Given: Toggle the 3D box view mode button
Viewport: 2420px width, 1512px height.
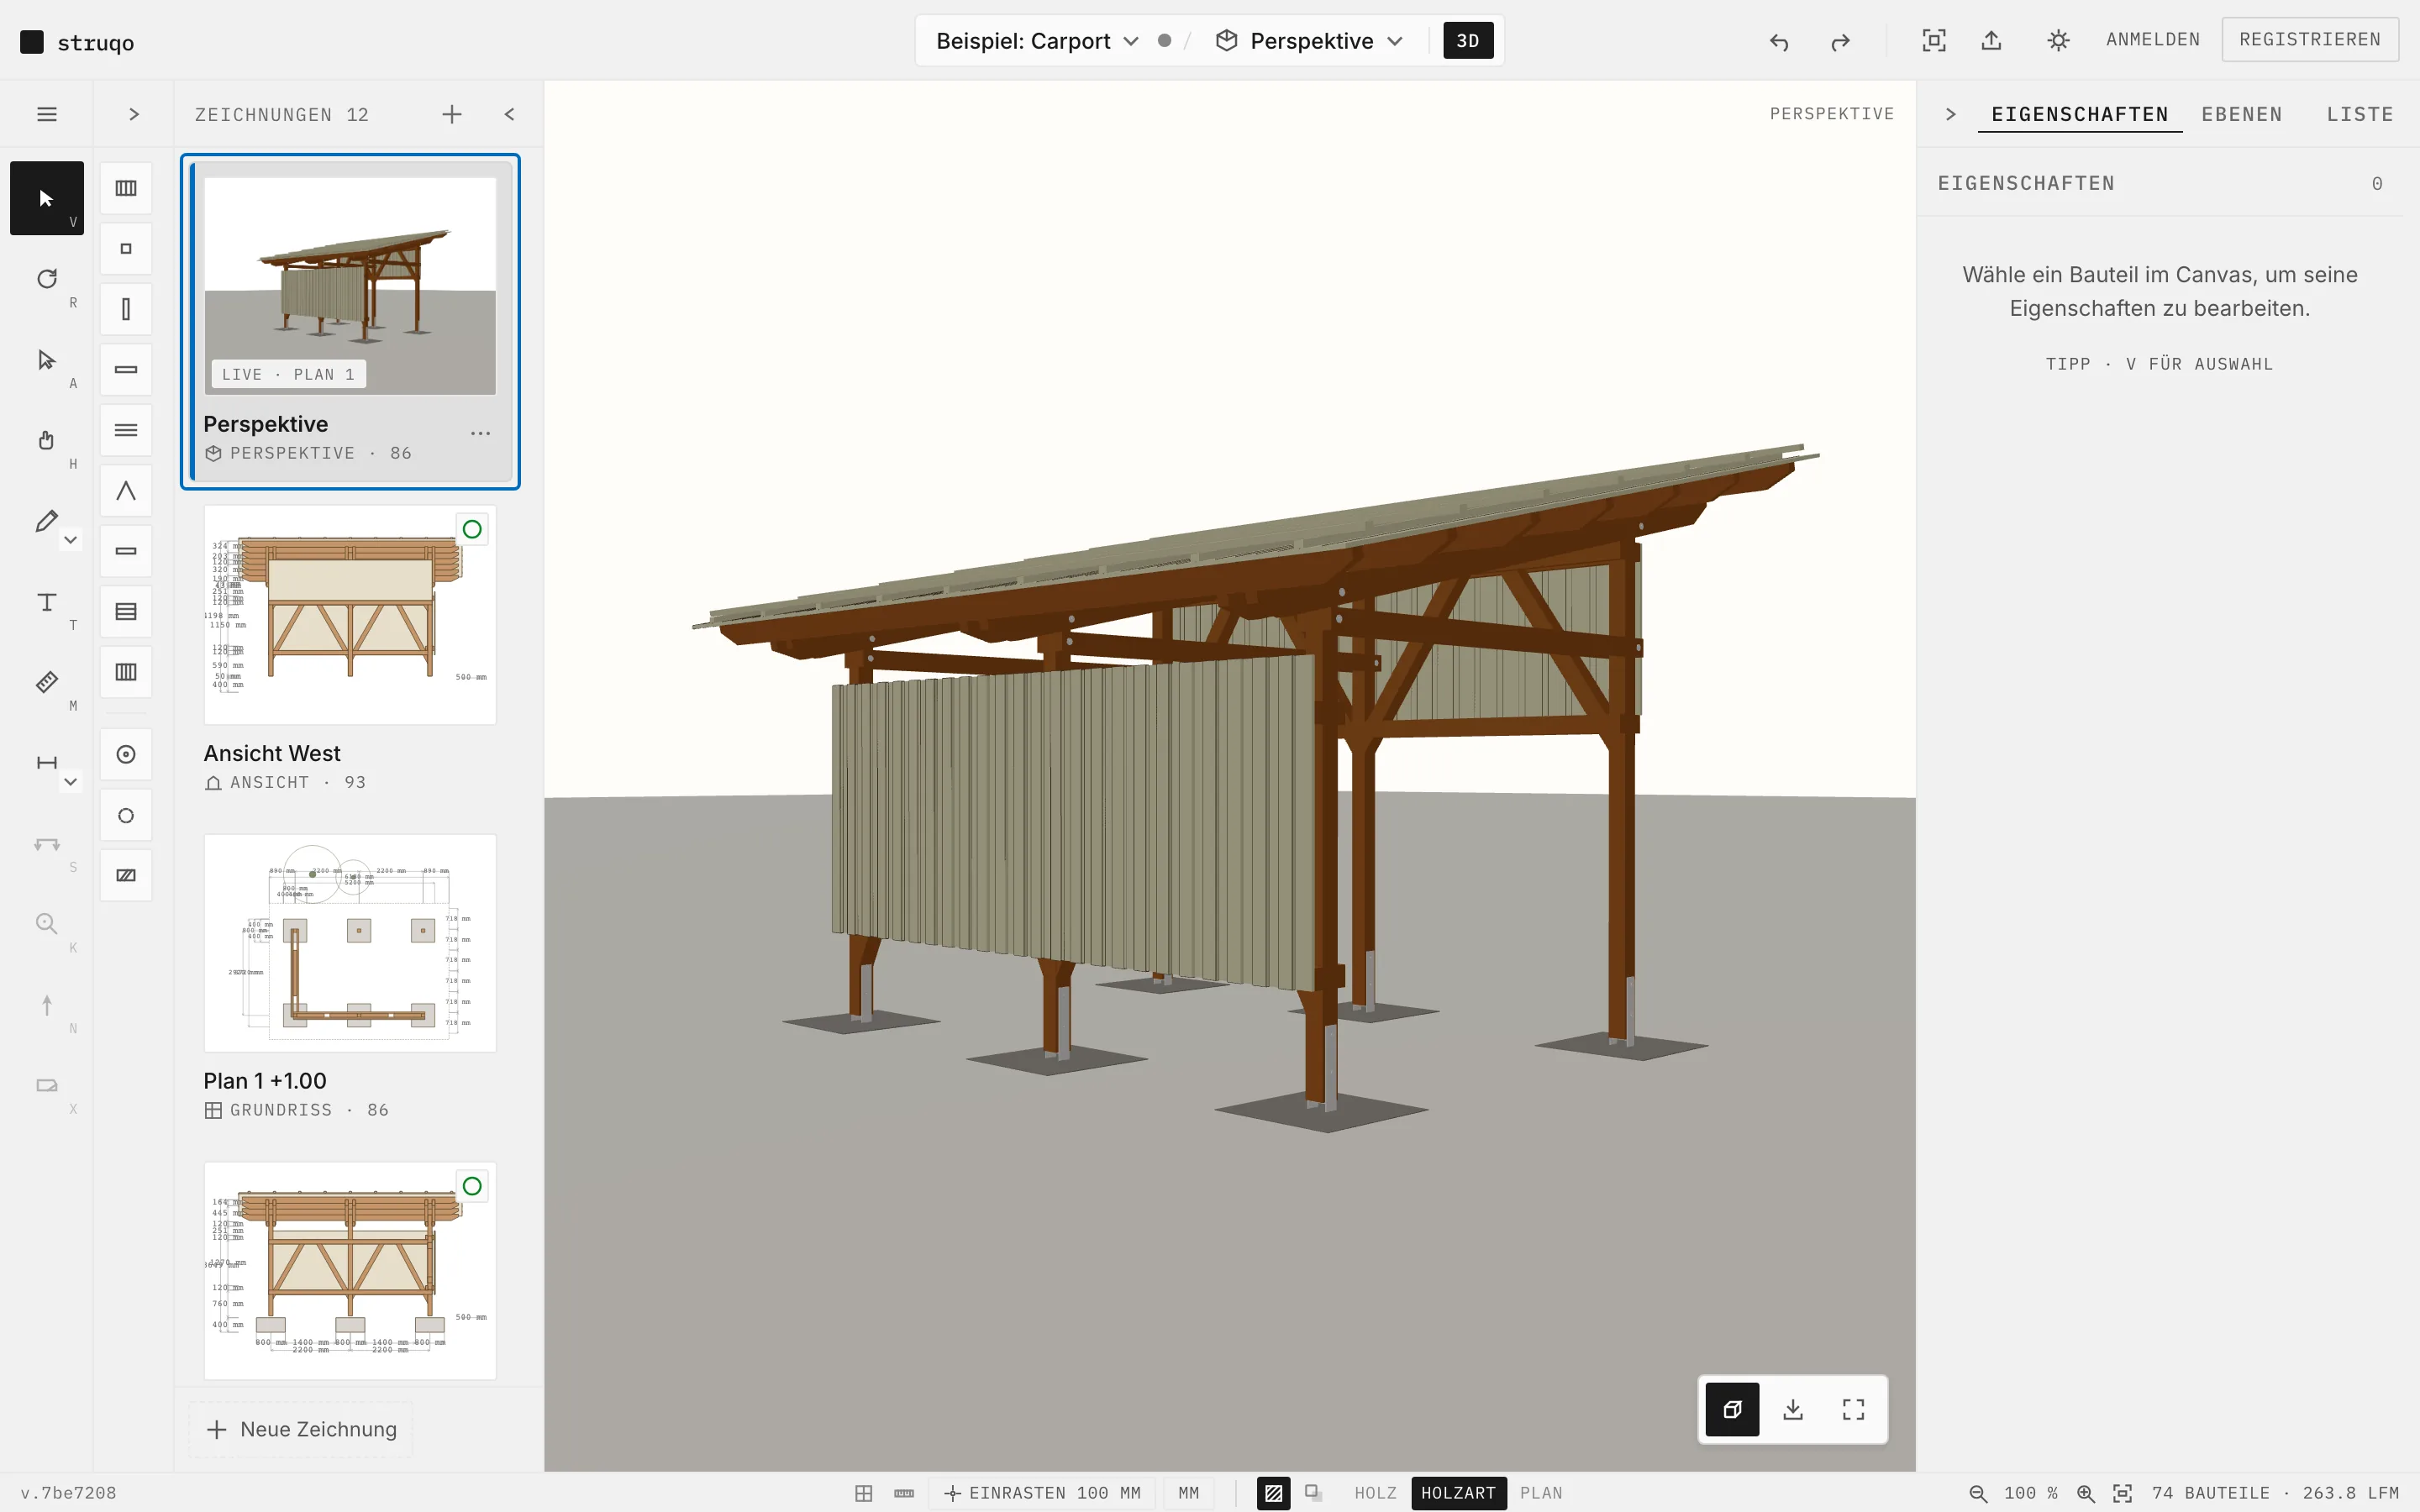Looking at the screenshot, I should pos(1732,1409).
